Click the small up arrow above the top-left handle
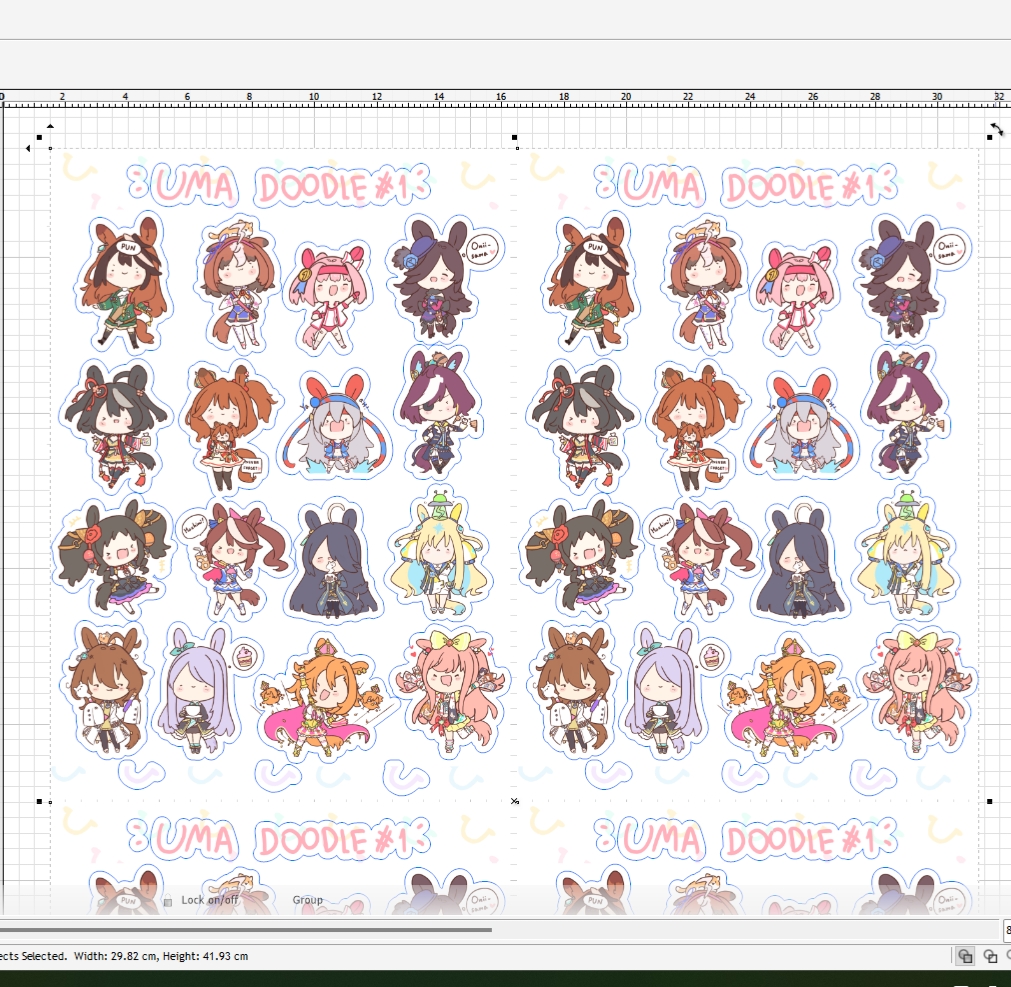 [x=50, y=126]
